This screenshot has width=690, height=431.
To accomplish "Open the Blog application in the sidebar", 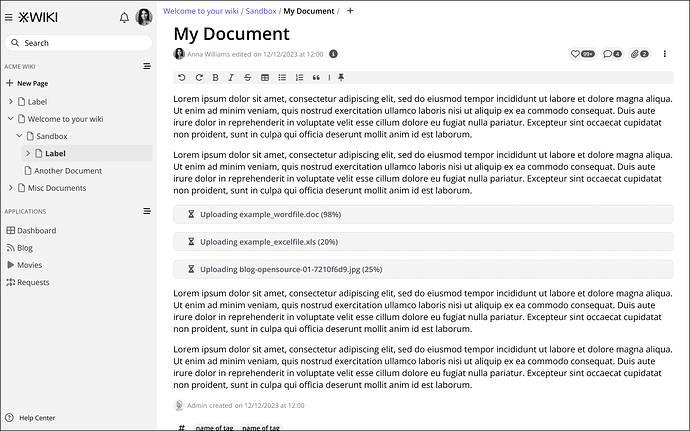I will (25, 247).
